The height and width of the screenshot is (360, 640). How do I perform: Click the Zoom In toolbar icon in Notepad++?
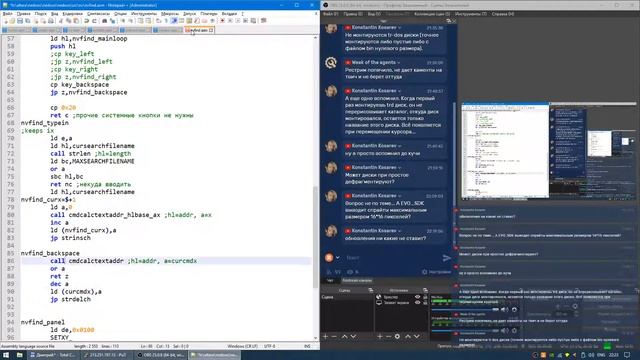123,20
